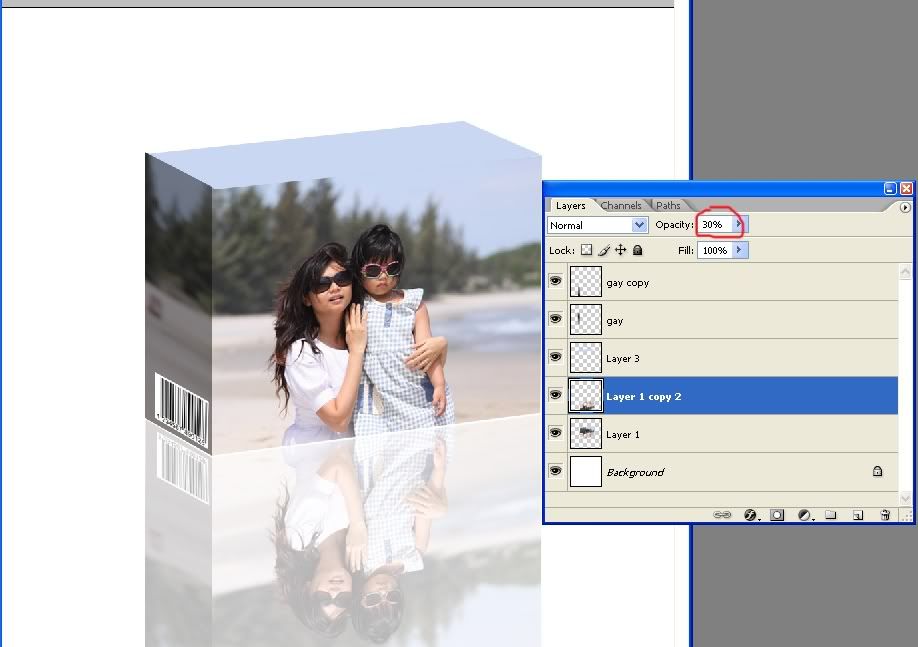Open the Layers panel options menu
The width and height of the screenshot is (918, 647).
click(x=905, y=207)
